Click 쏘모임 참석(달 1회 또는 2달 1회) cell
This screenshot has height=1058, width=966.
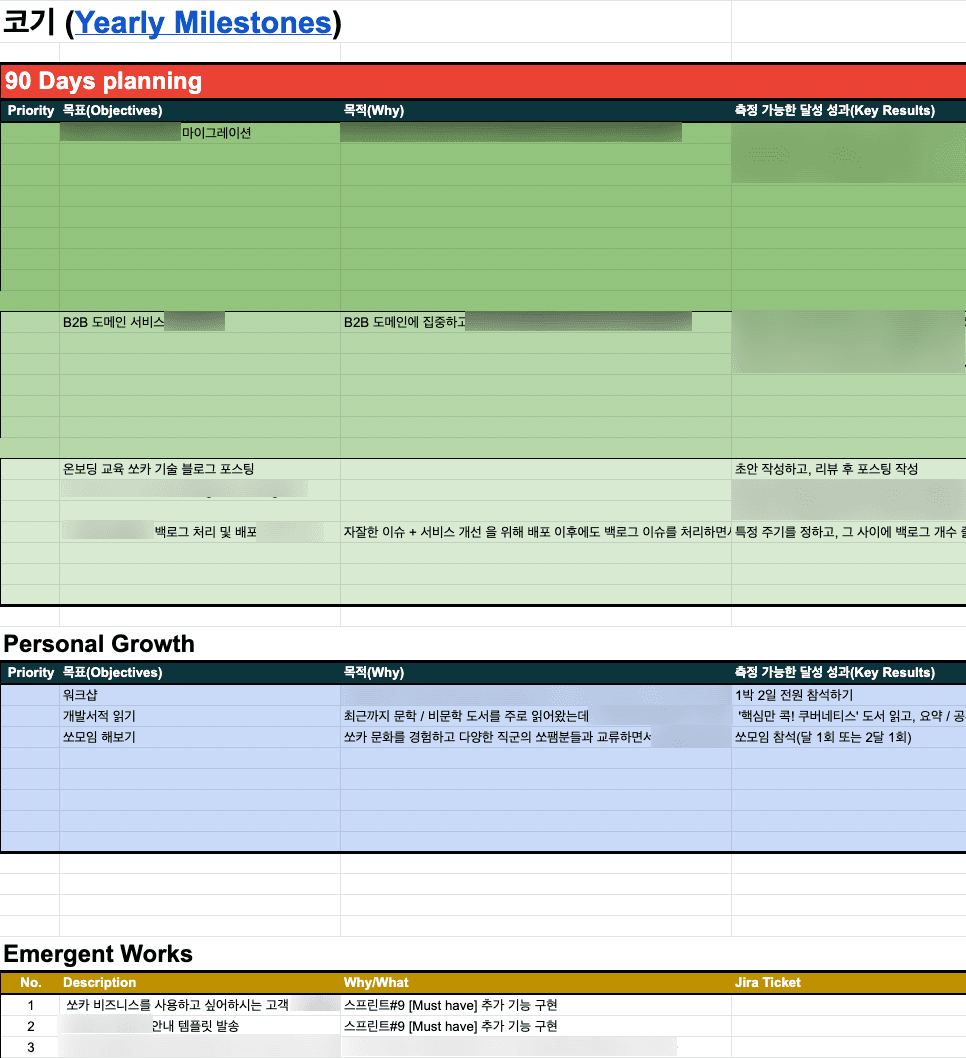pos(849,737)
